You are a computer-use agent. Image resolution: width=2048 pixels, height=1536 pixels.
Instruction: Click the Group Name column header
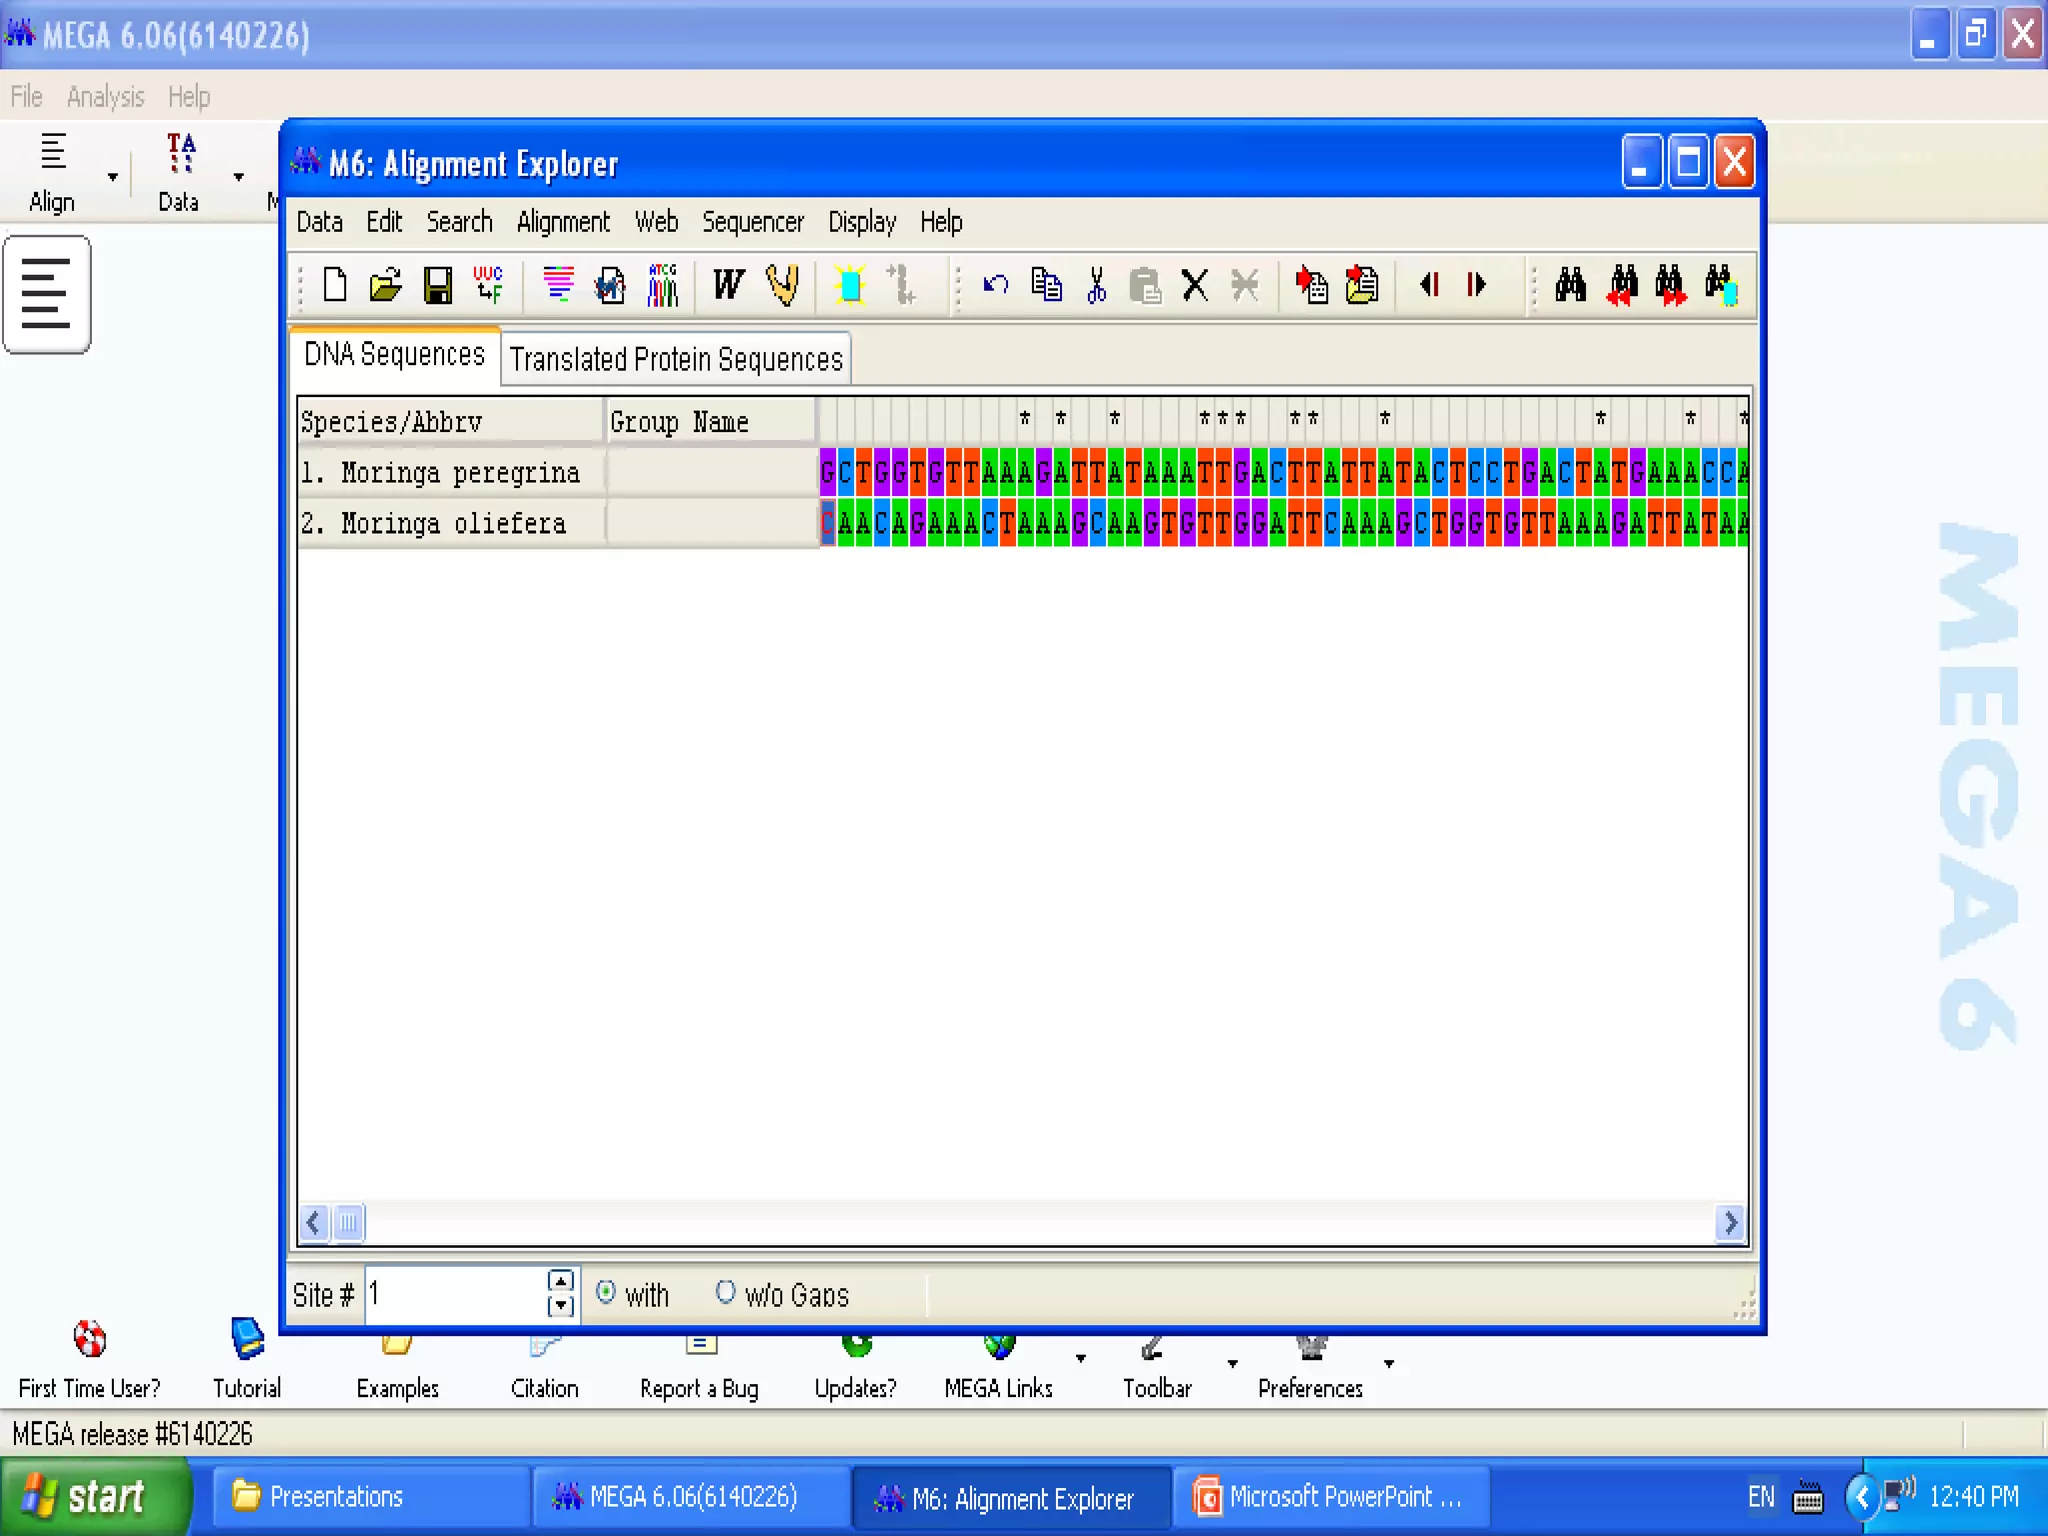point(710,421)
